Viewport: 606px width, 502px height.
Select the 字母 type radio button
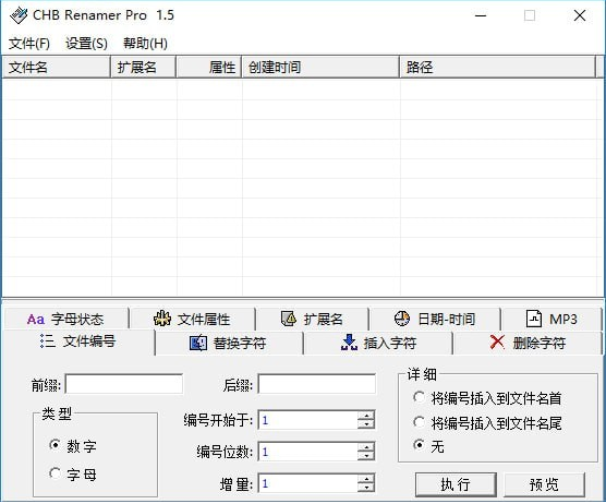(x=55, y=473)
